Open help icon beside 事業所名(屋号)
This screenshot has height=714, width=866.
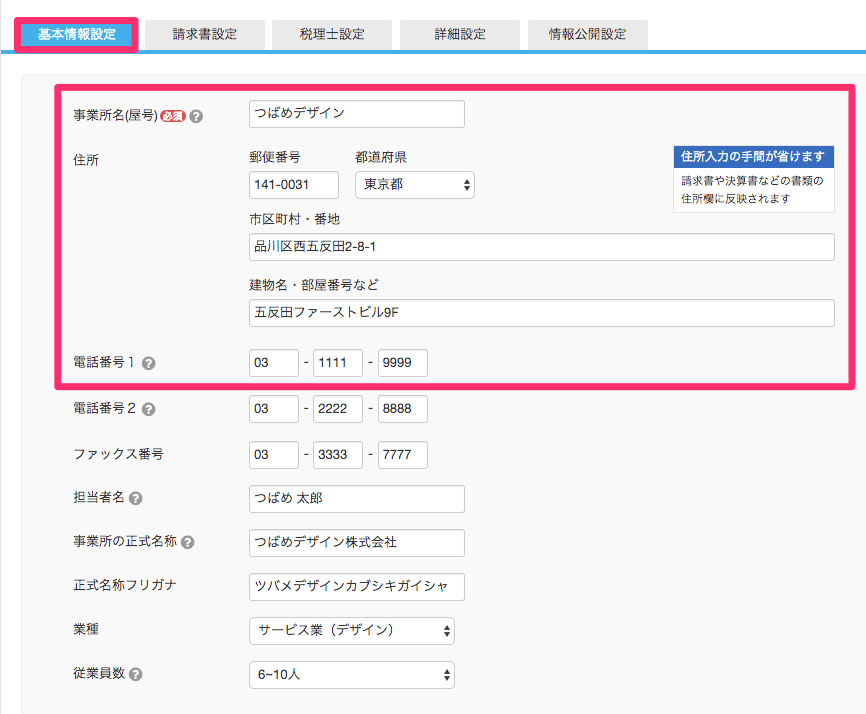(196, 117)
